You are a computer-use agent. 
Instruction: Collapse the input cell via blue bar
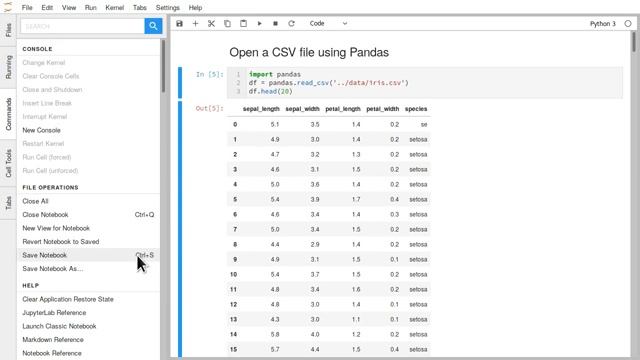[x=180, y=83]
